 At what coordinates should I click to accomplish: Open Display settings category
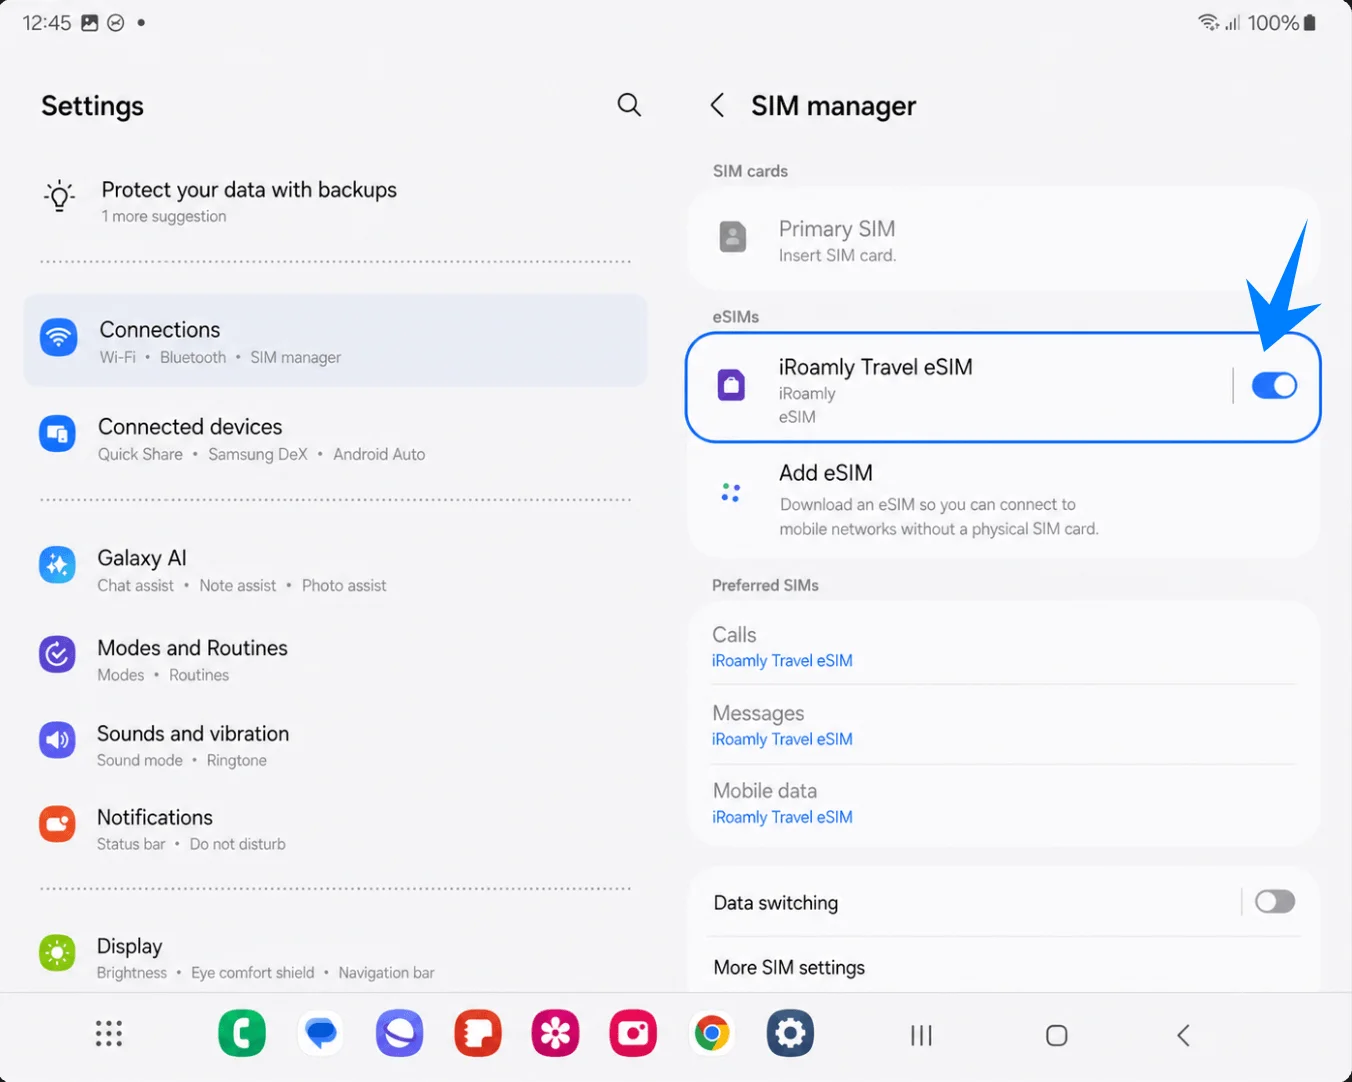click(335, 957)
